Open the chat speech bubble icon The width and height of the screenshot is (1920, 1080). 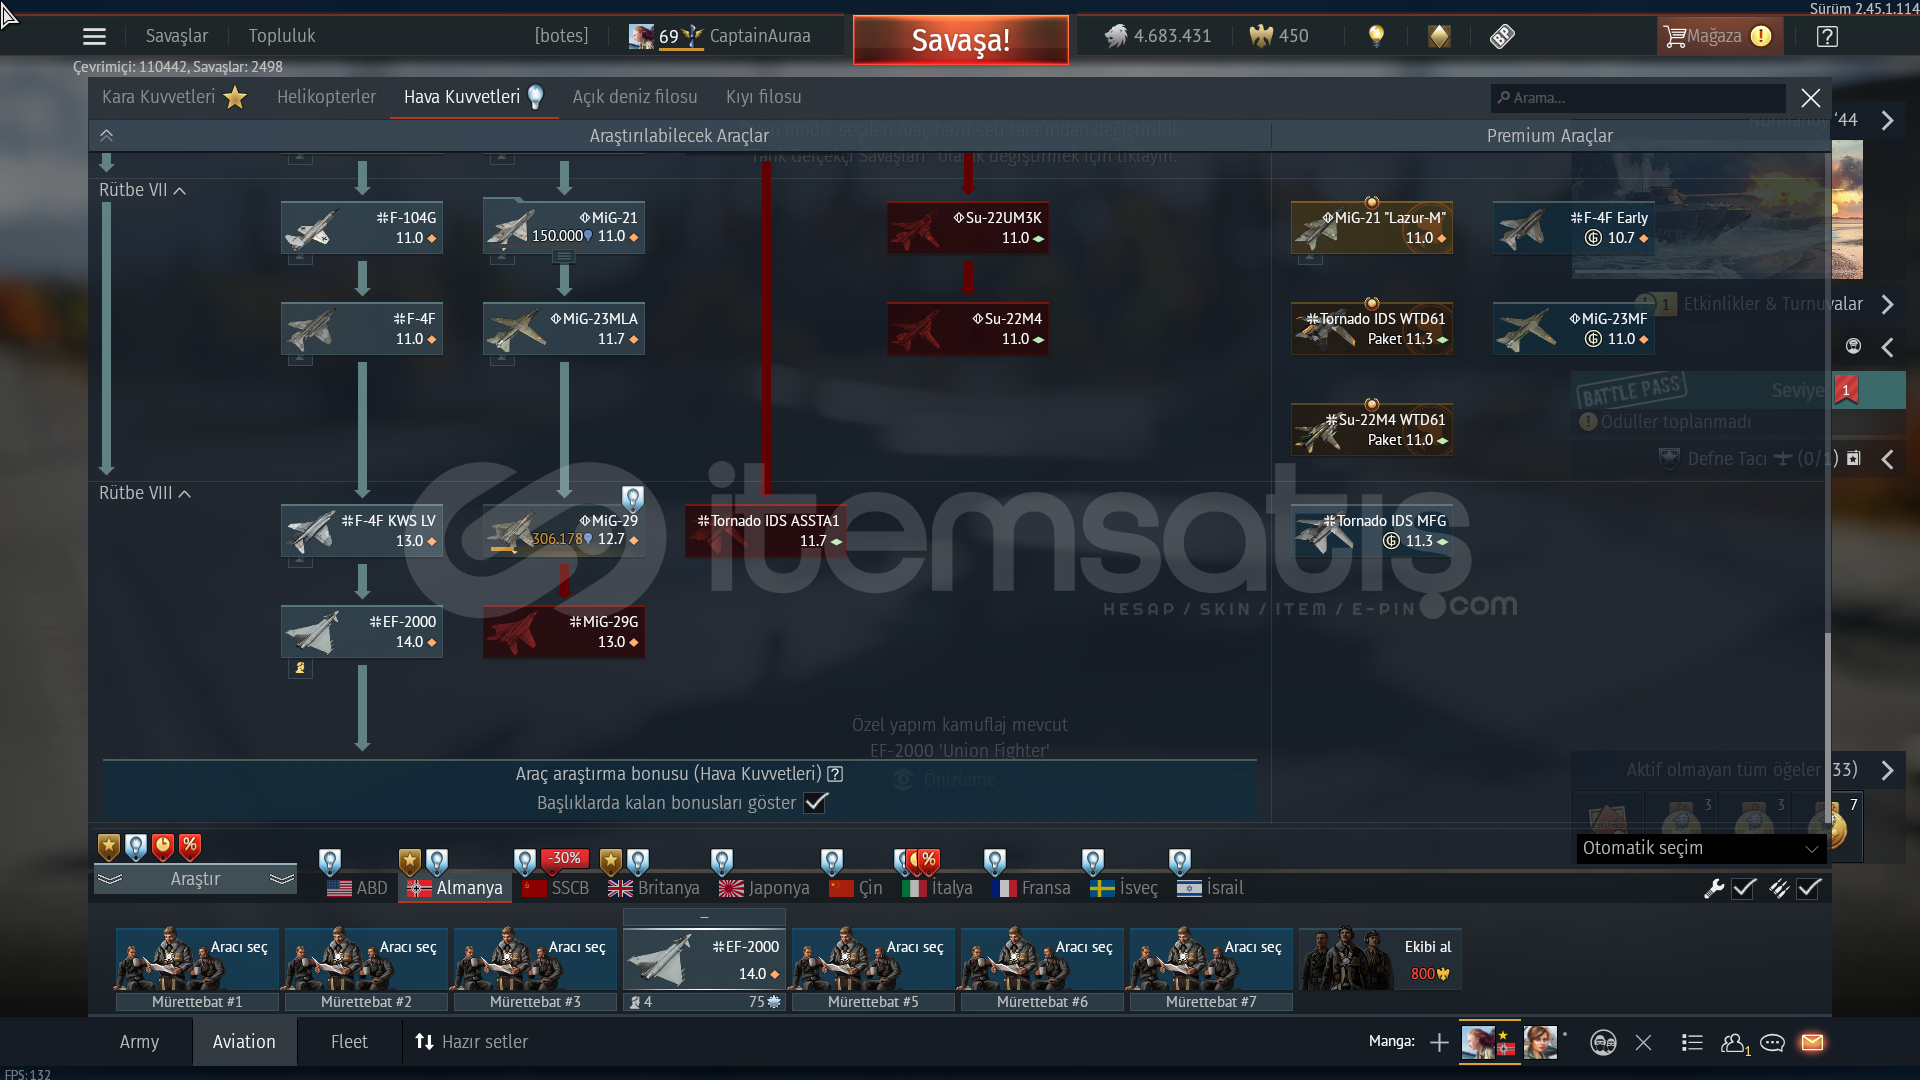click(x=1773, y=1043)
